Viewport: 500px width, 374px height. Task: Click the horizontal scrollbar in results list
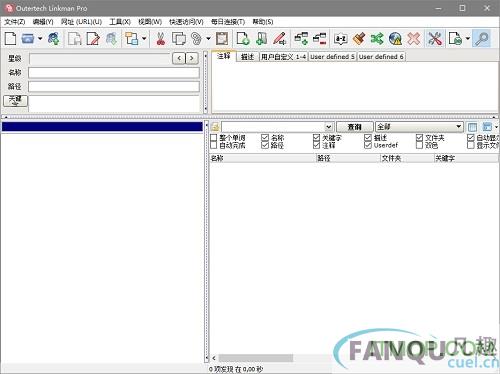[x=256, y=358]
